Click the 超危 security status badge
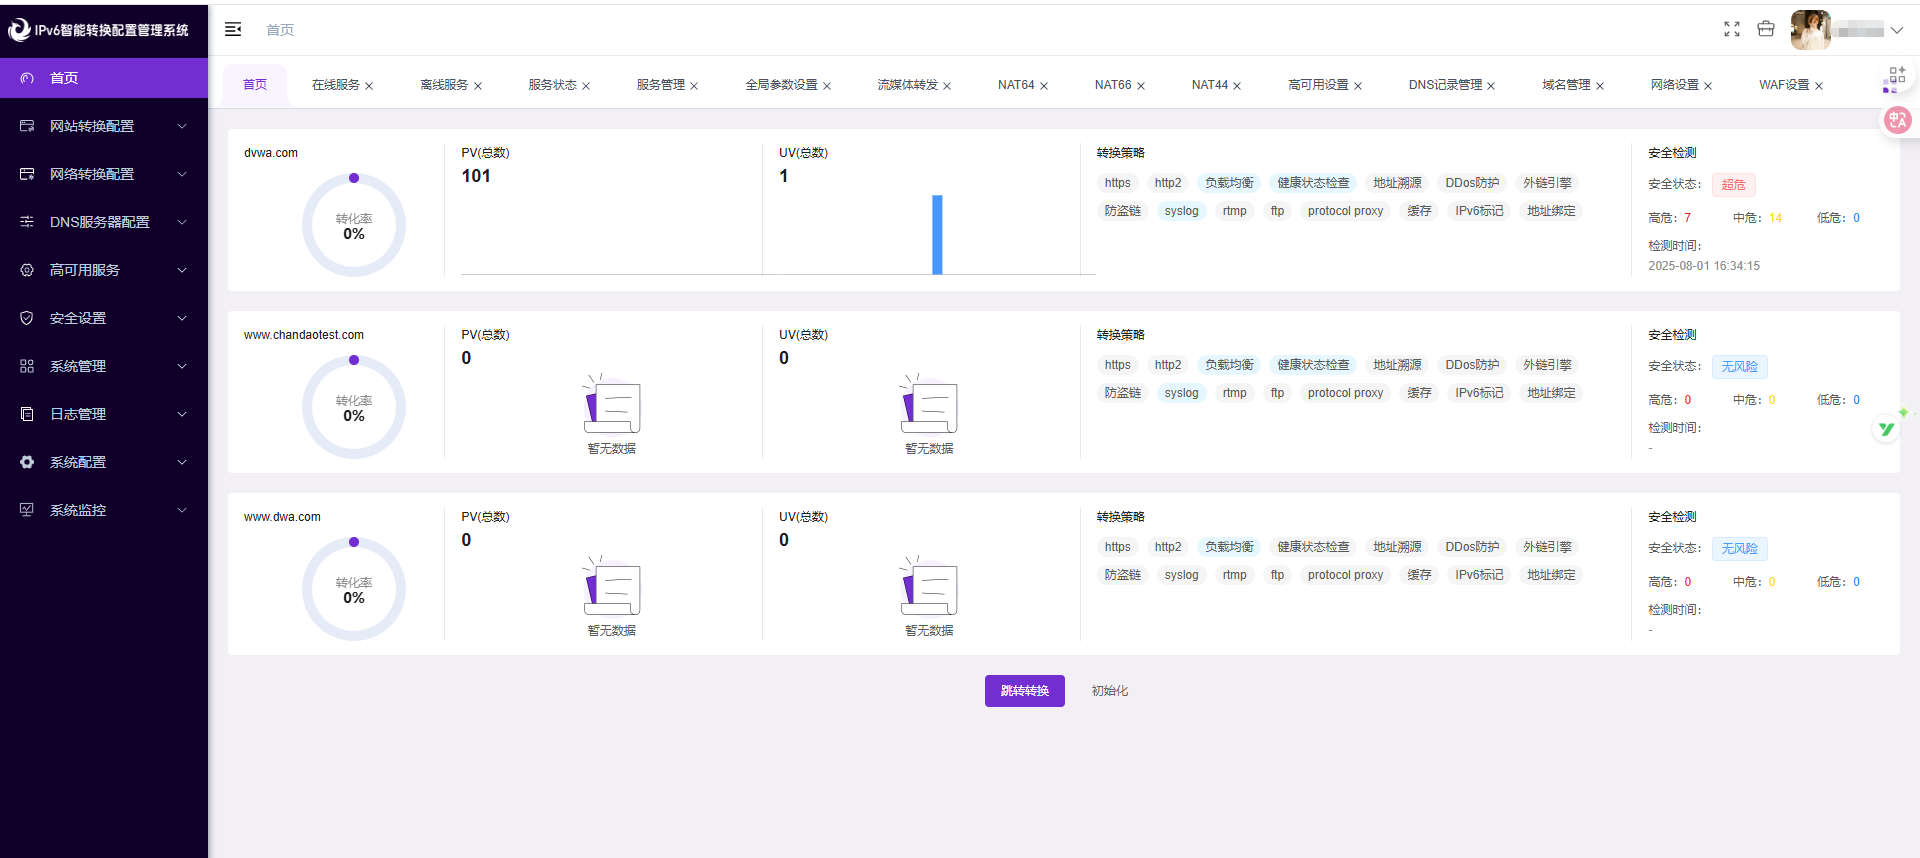1920x858 pixels. pos(1733,185)
